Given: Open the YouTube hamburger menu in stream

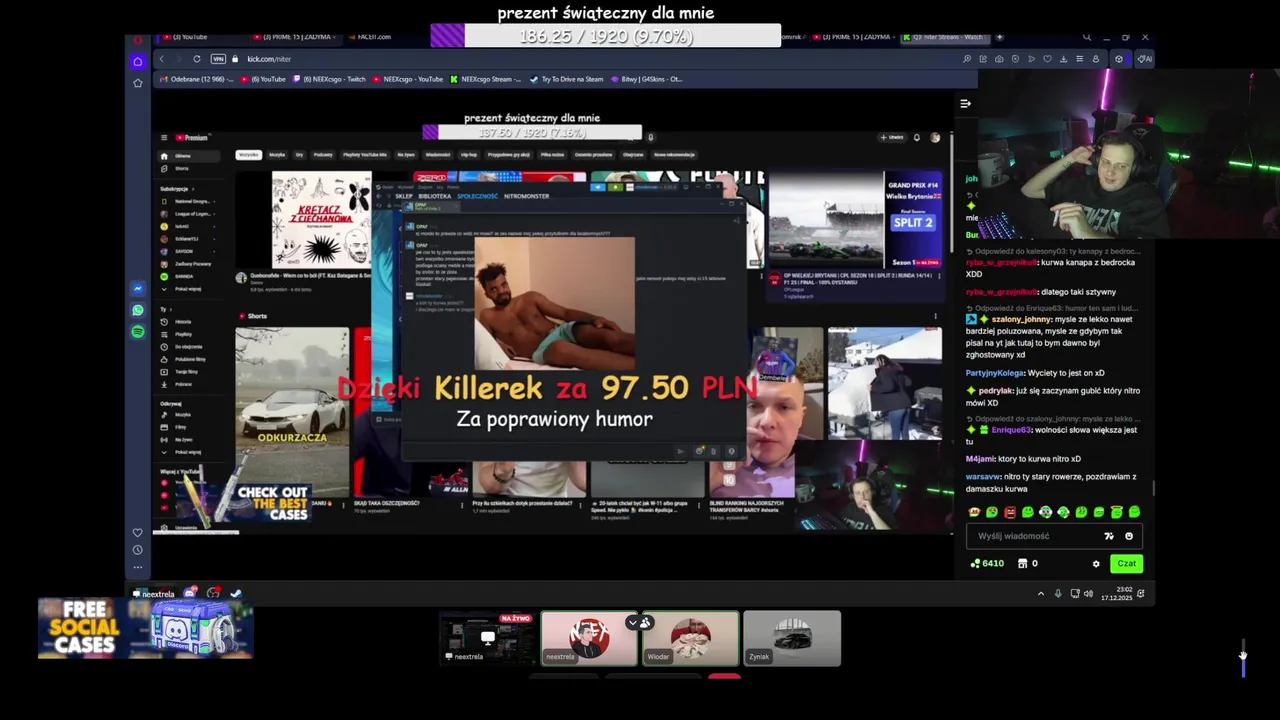Looking at the screenshot, I should (x=165, y=138).
